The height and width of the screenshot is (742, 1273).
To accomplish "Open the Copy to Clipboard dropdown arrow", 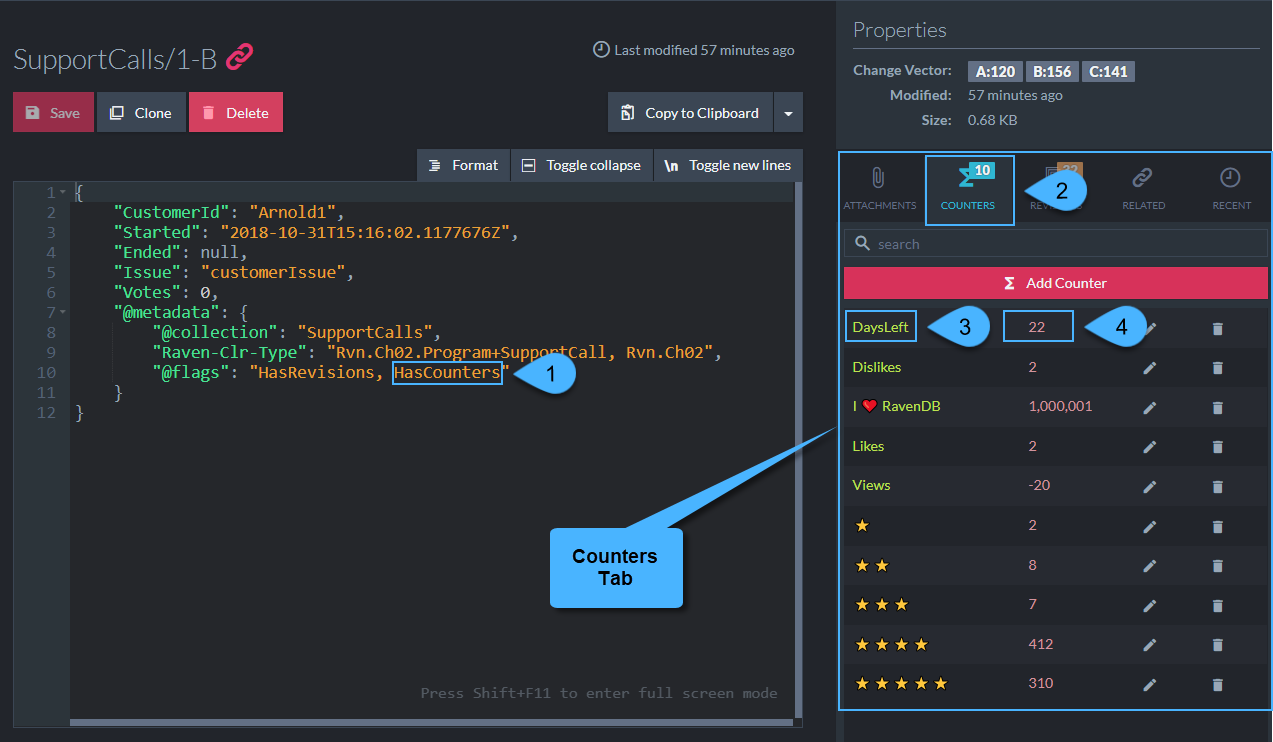I will (x=788, y=113).
